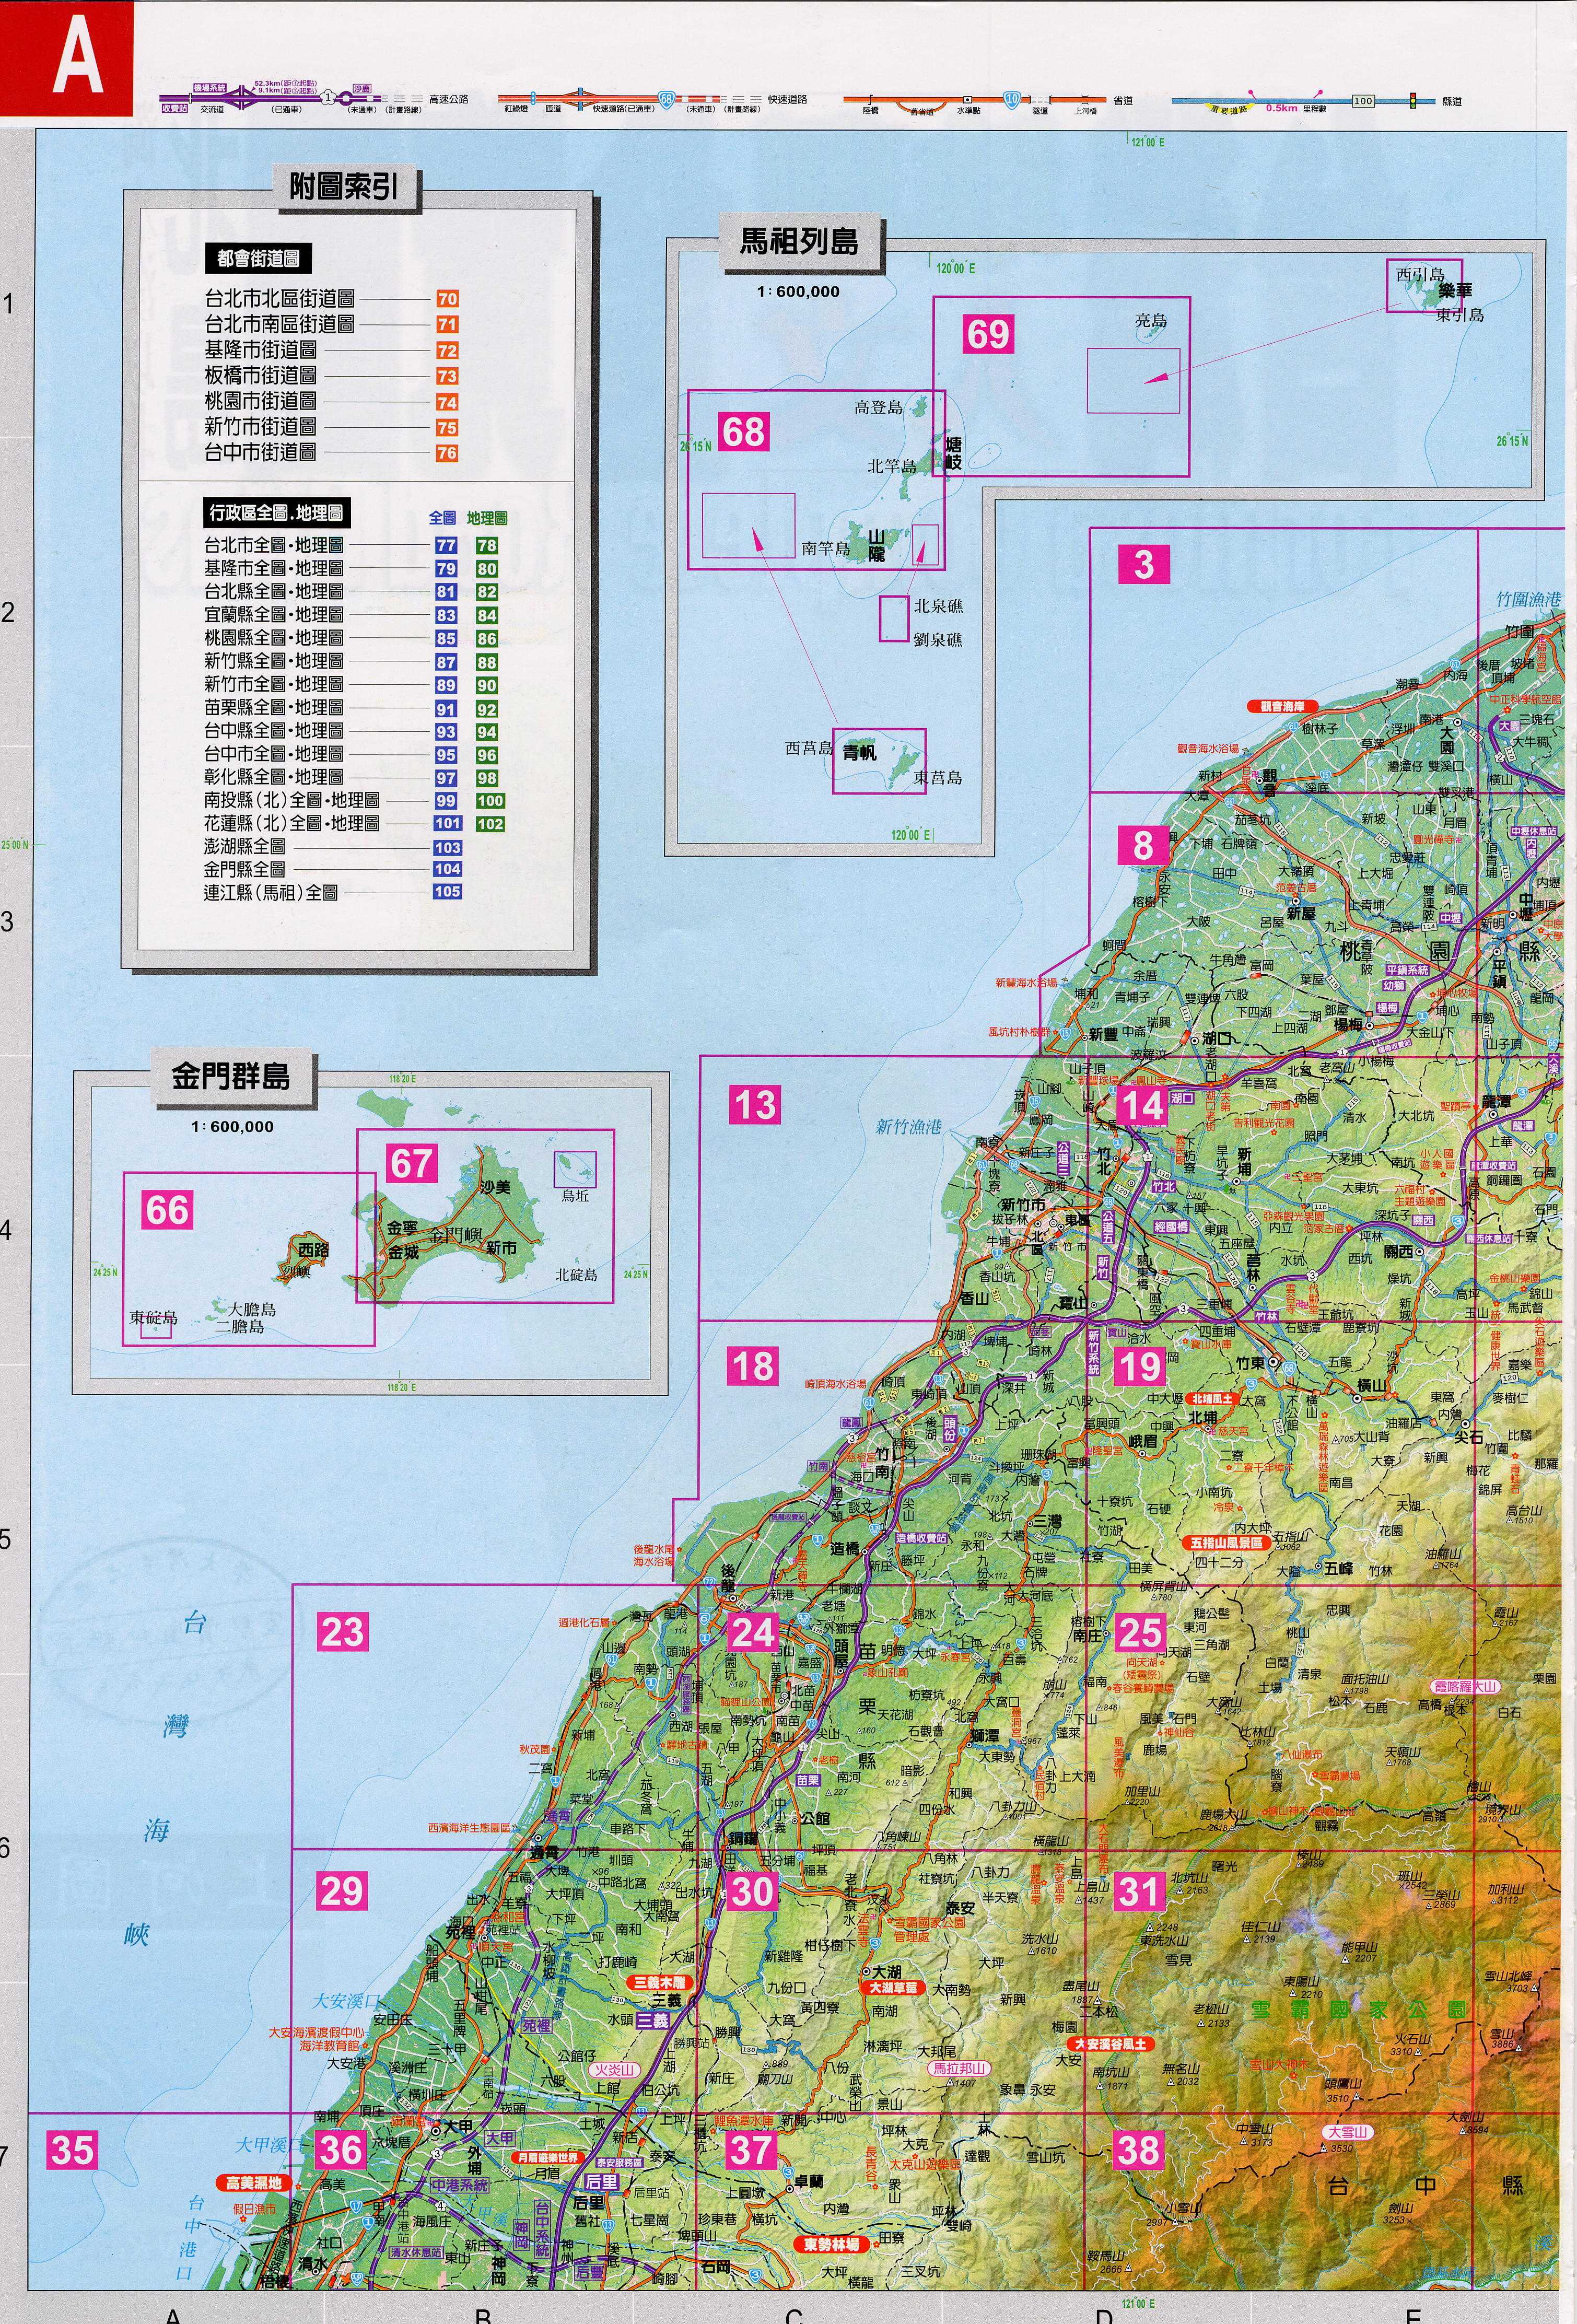The width and height of the screenshot is (1577, 2324).
Task: Click the freeway number 1 circle in the legend
Action: [x=328, y=98]
